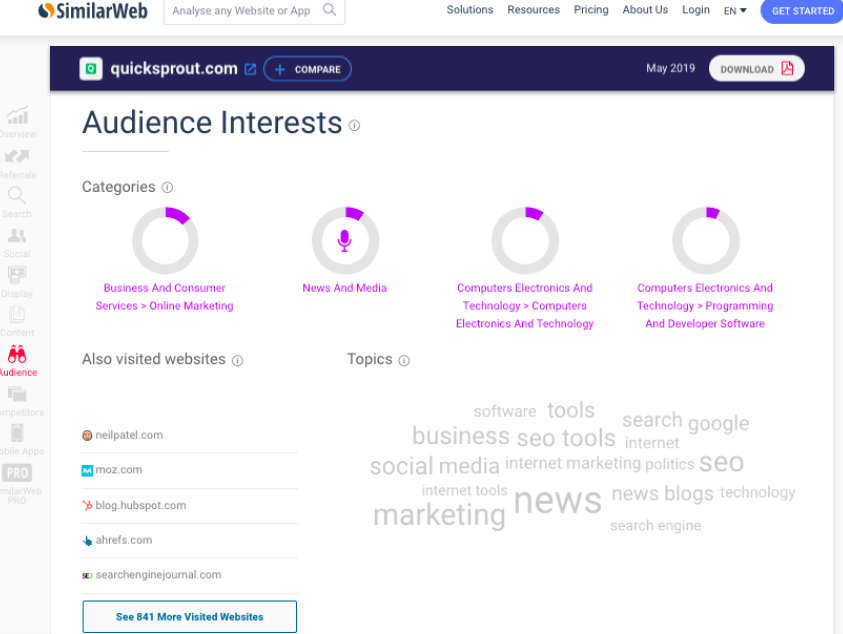Viewport: 843px width, 634px height.
Task: Click the info icon beside Audience Interests
Action: (x=354, y=125)
